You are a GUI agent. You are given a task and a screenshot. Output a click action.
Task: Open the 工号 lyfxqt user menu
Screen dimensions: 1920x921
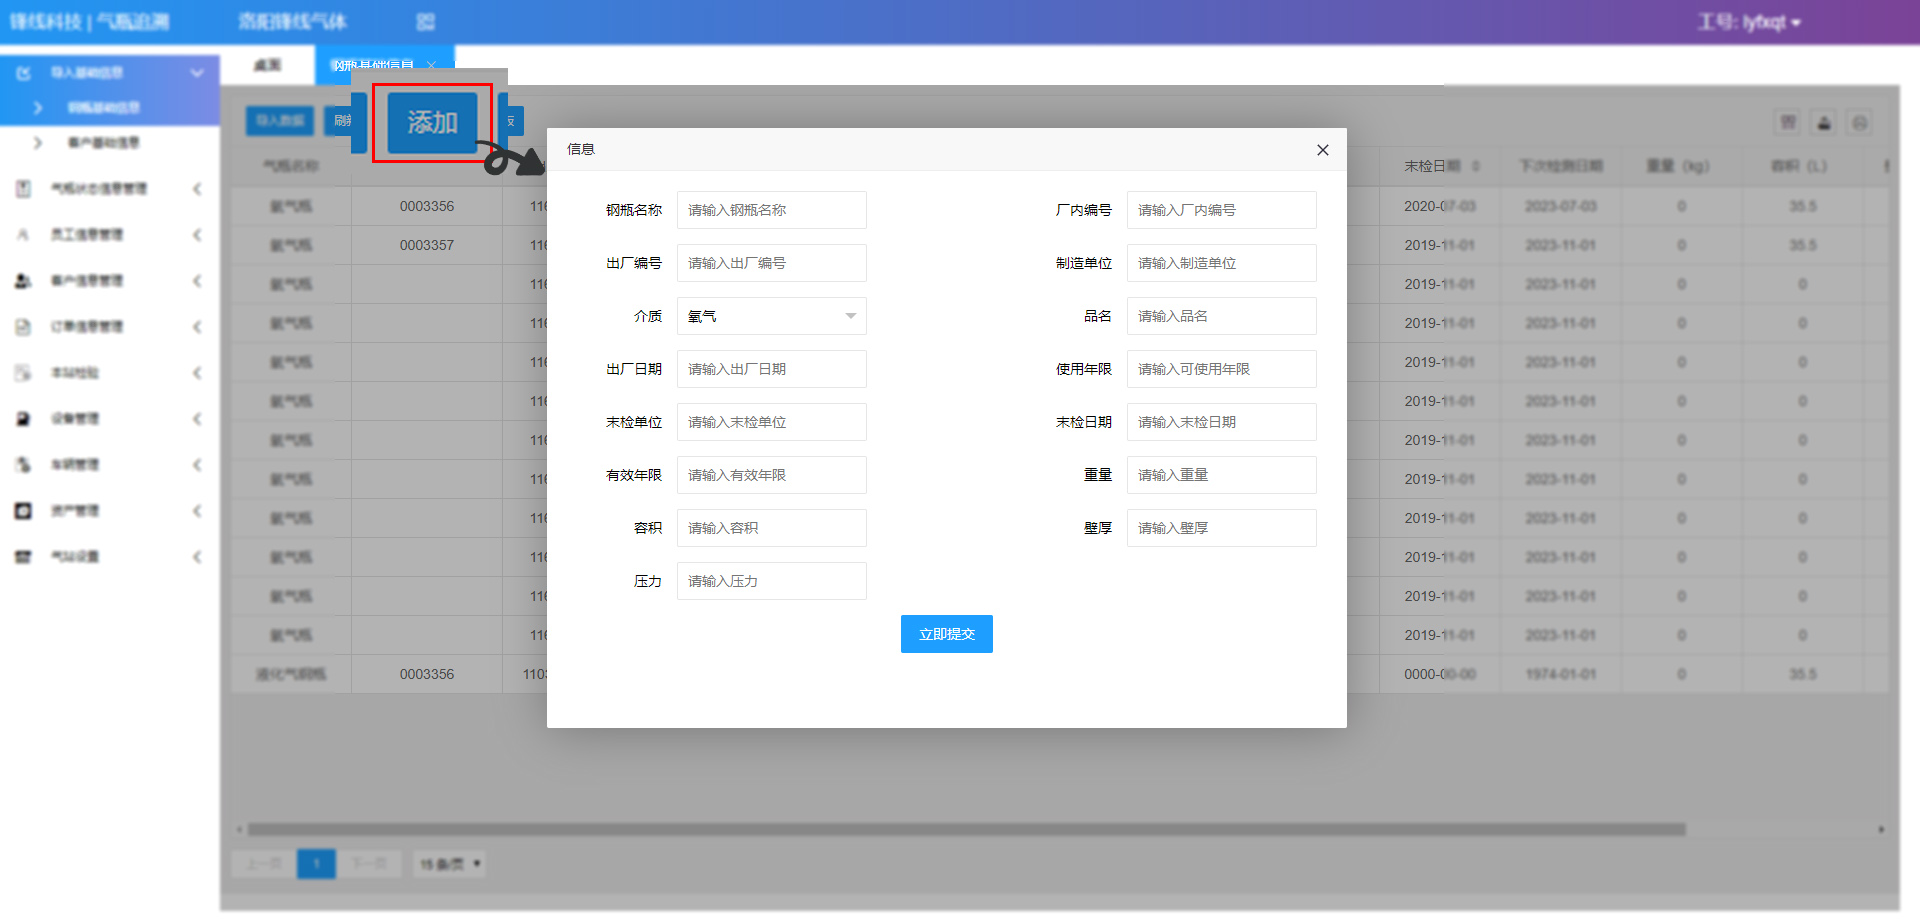click(x=1748, y=22)
